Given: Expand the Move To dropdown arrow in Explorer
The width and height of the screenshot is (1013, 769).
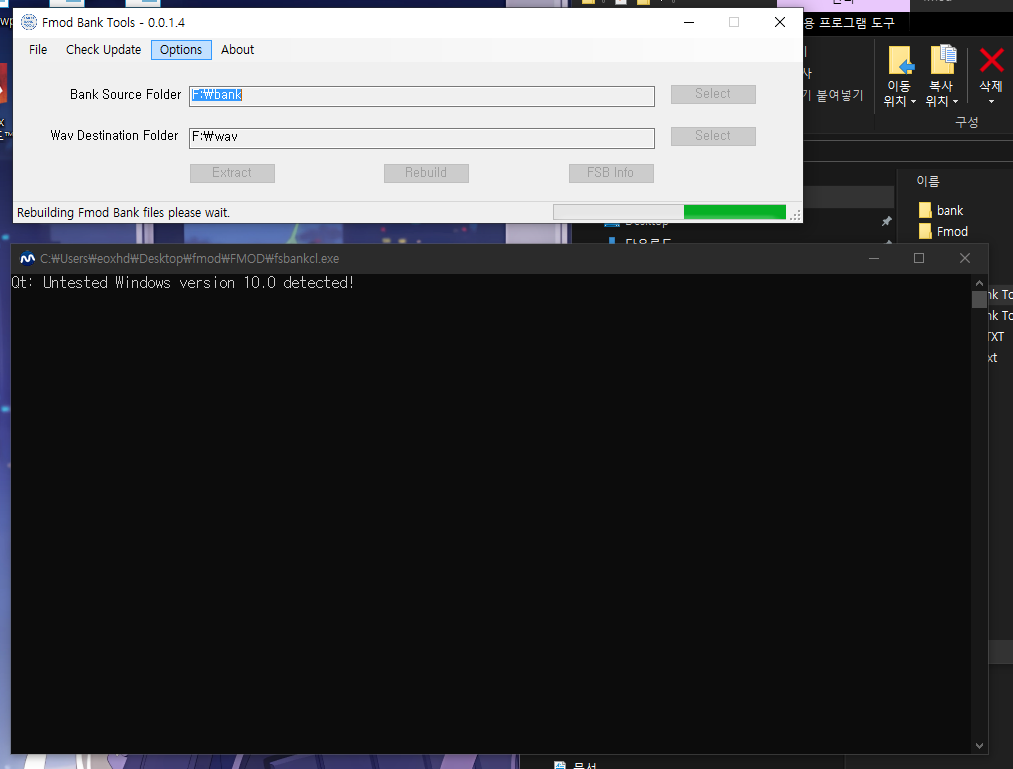Looking at the screenshot, I should (913, 101).
